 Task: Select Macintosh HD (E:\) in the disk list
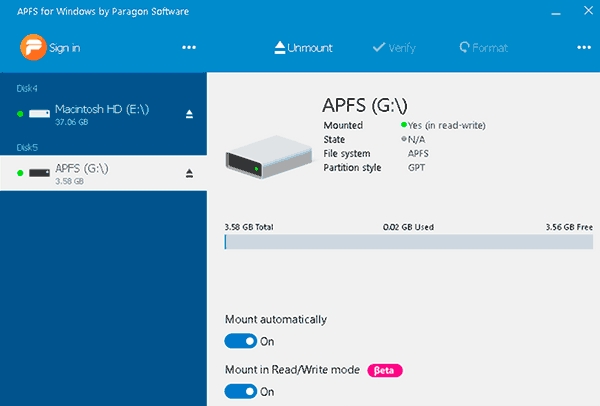(100, 114)
